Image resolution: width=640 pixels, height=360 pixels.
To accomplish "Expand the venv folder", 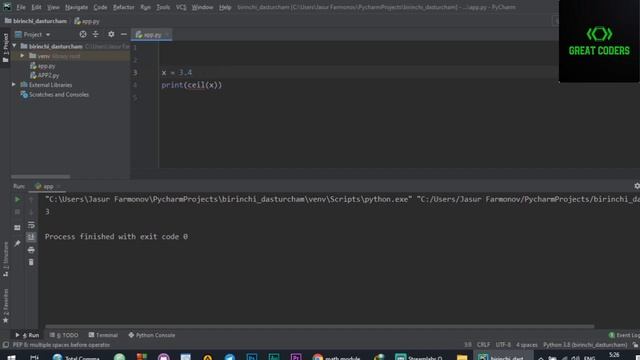I will (22, 56).
